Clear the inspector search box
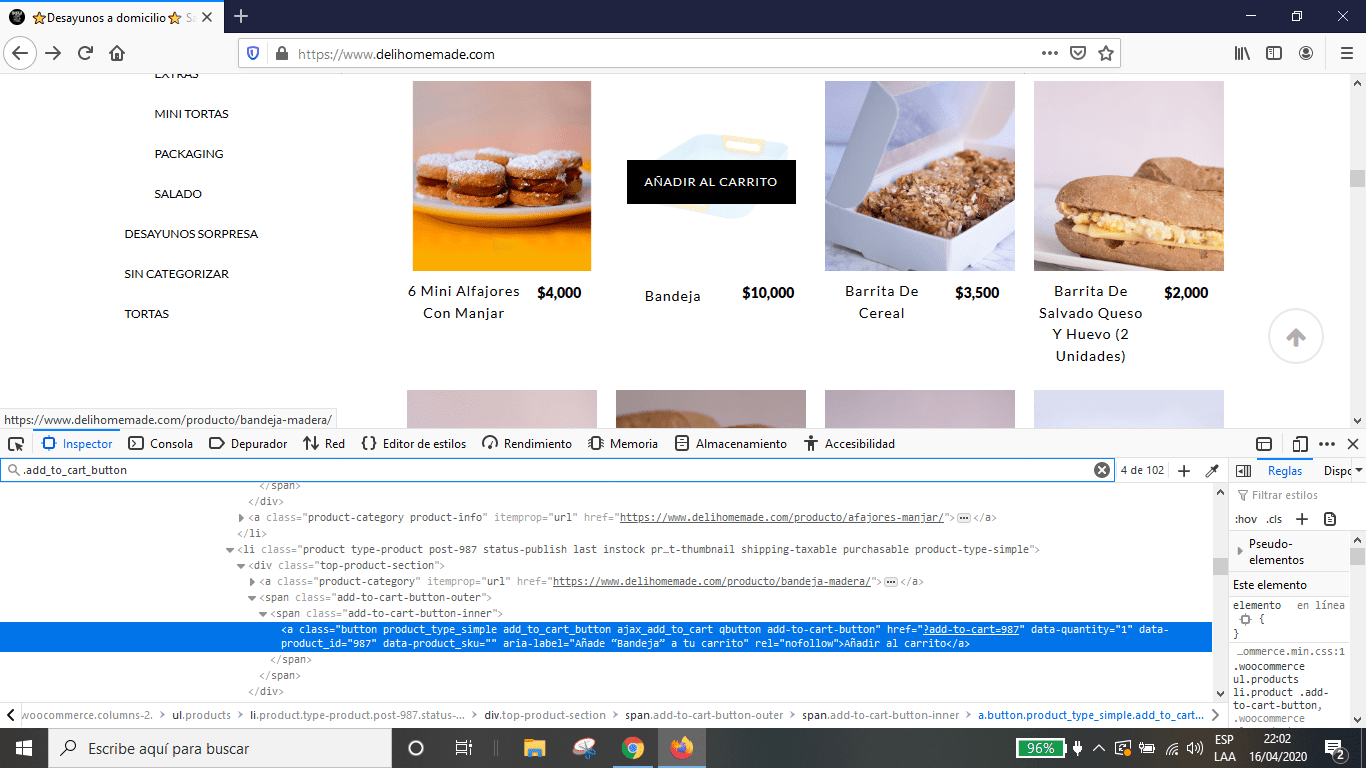 1102,470
